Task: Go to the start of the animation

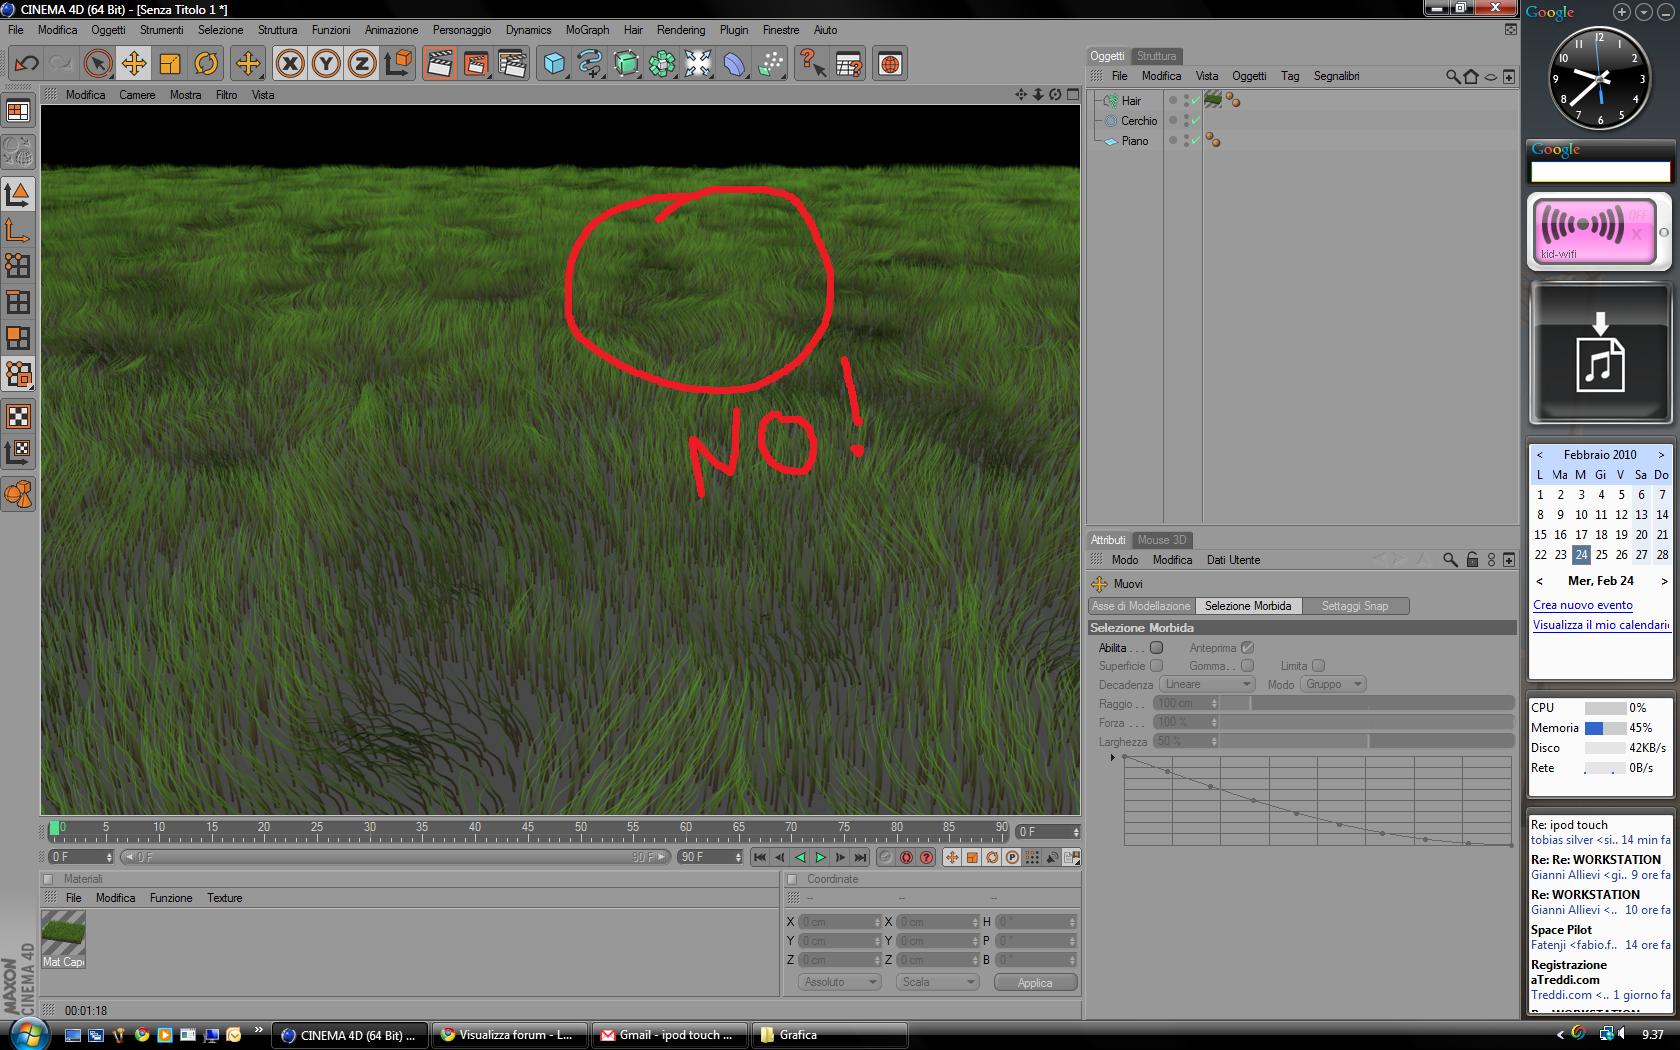Action: [760, 857]
